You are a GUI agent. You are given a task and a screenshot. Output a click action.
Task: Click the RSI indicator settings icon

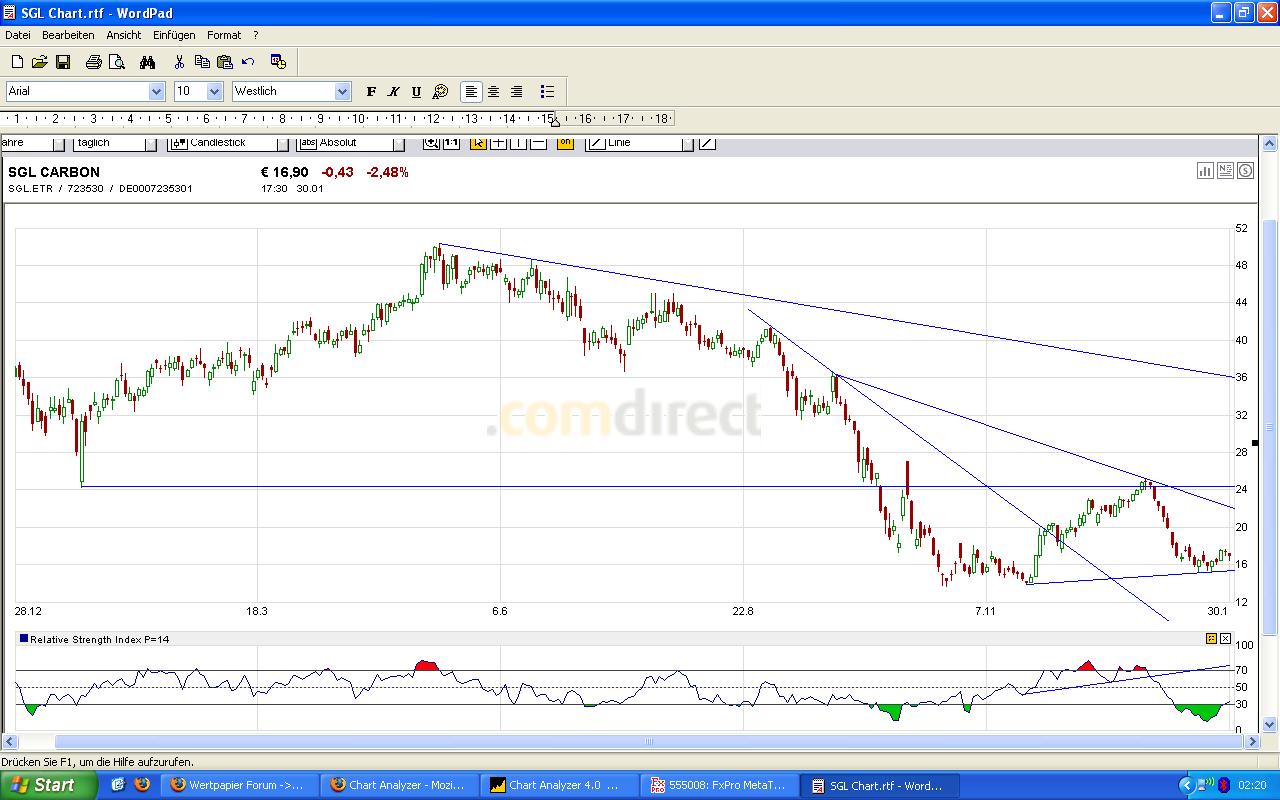pyautogui.click(x=1211, y=638)
